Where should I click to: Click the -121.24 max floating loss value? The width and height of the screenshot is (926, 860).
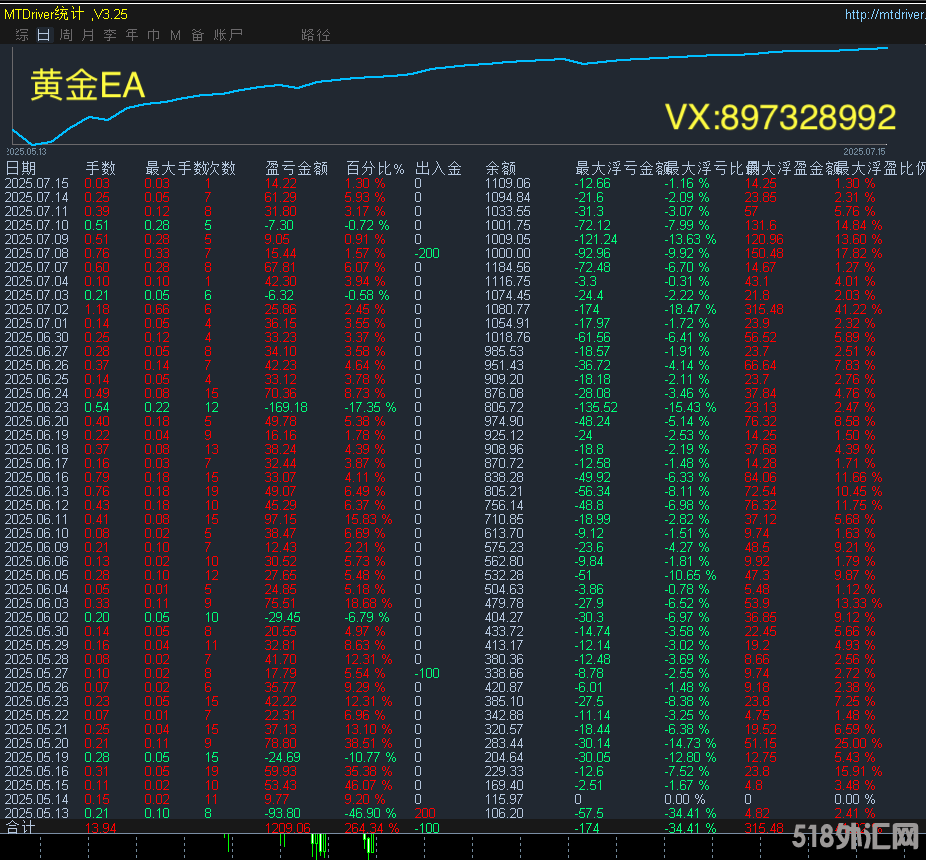tap(596, 239)
